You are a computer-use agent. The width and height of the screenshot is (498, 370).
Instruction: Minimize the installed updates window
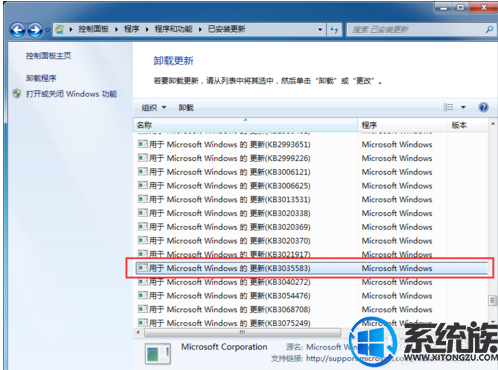click(444, 8)
